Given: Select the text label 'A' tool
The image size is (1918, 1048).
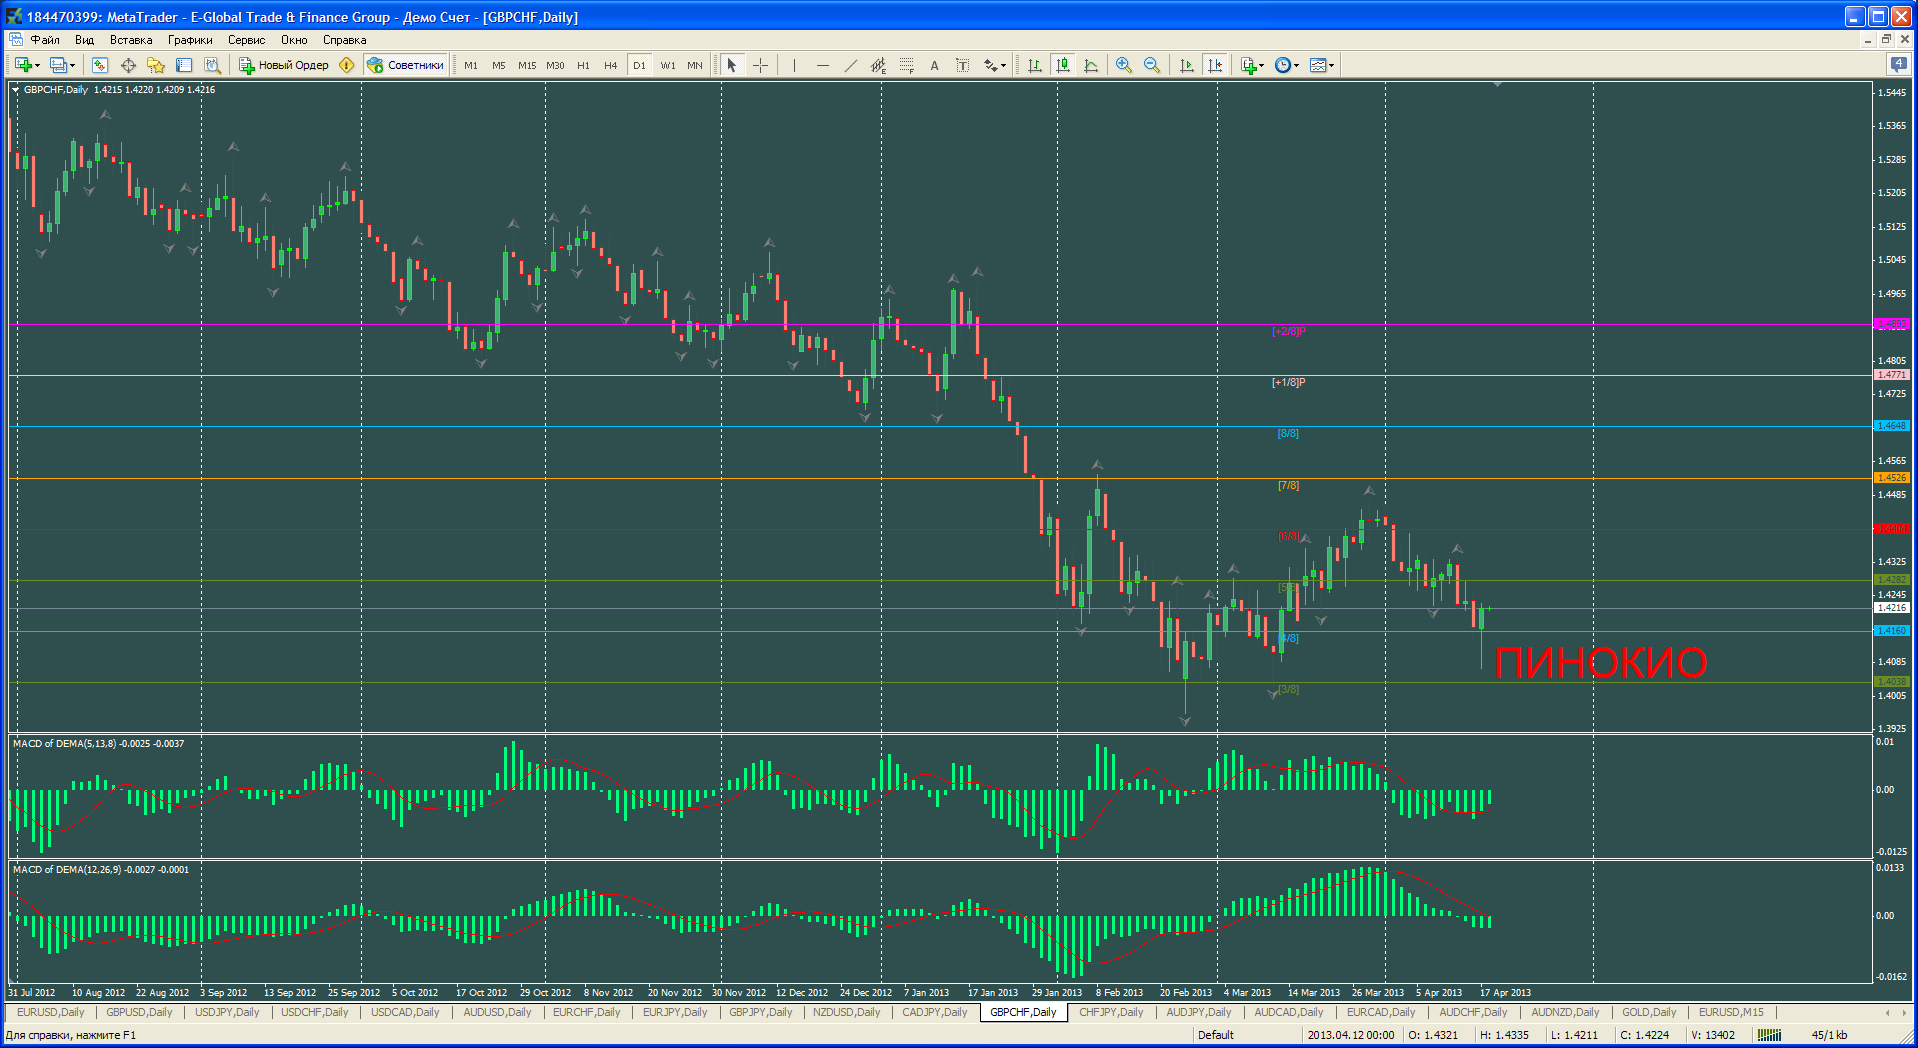Looking at the screenshot, I should pyautogui.click(x=934, y=65).
